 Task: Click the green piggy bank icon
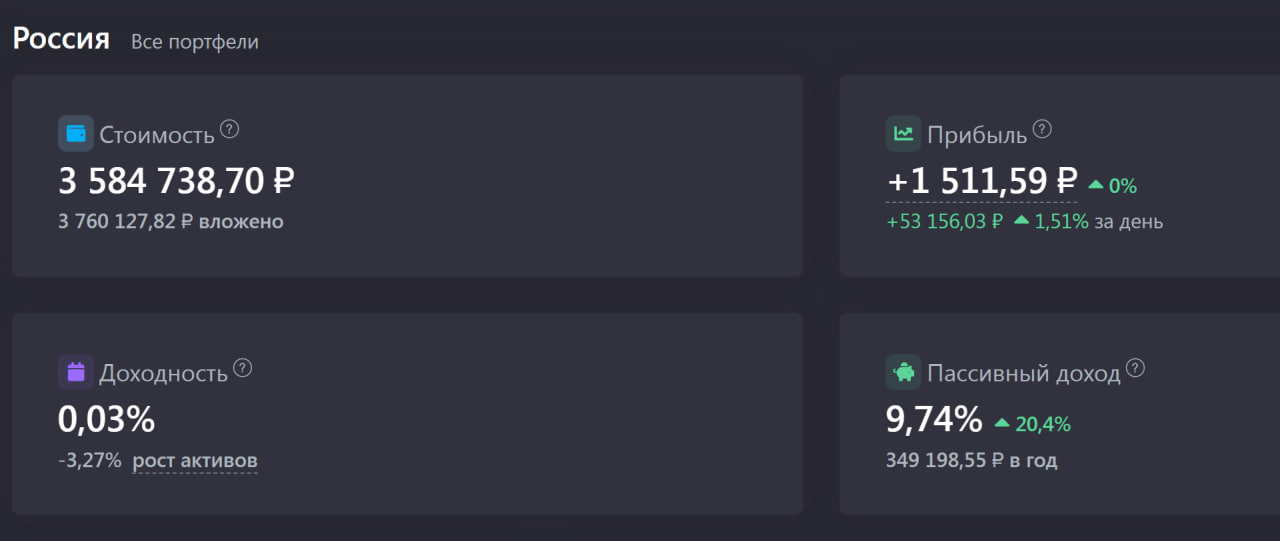[x=904, y=373]
